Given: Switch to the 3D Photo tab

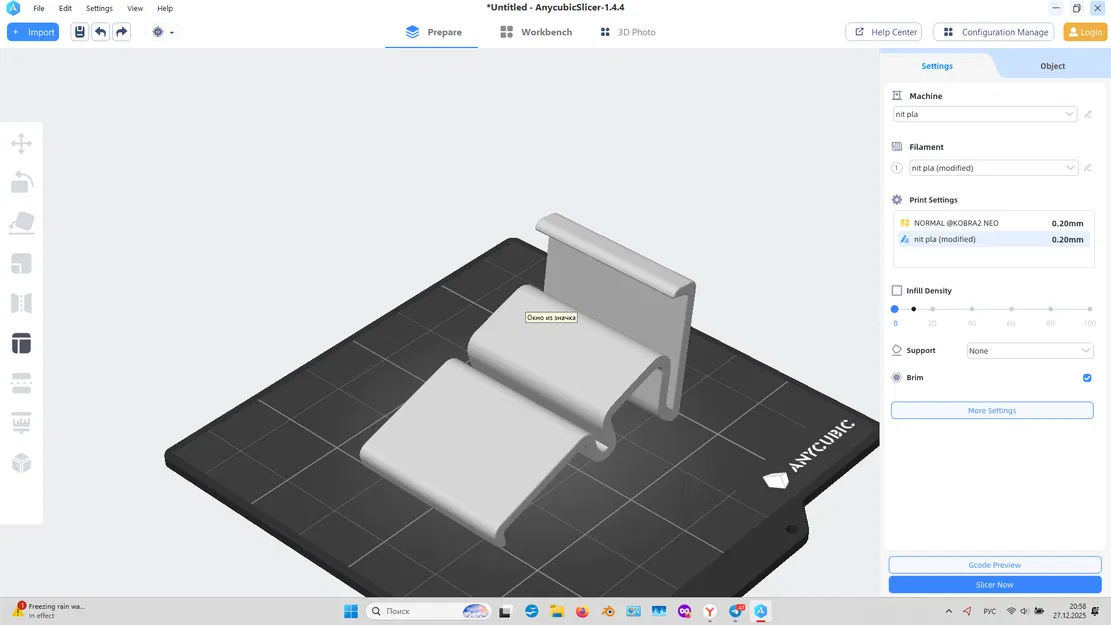Looking at the screenshot, I should 628,32.
